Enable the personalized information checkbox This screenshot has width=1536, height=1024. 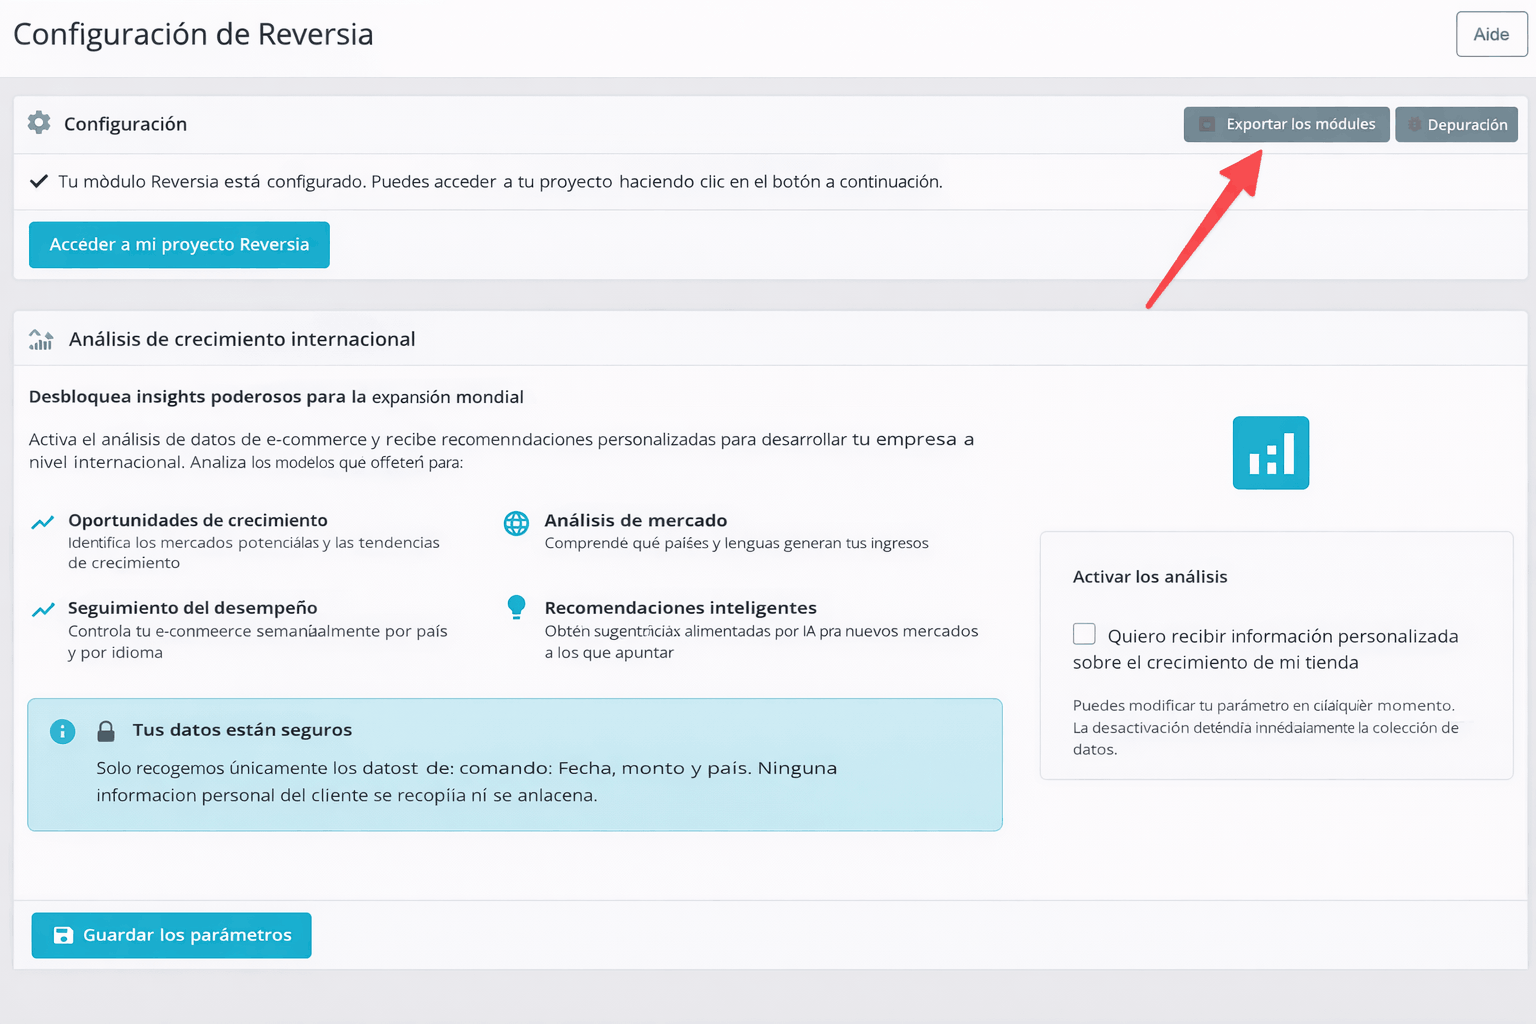1084,634
